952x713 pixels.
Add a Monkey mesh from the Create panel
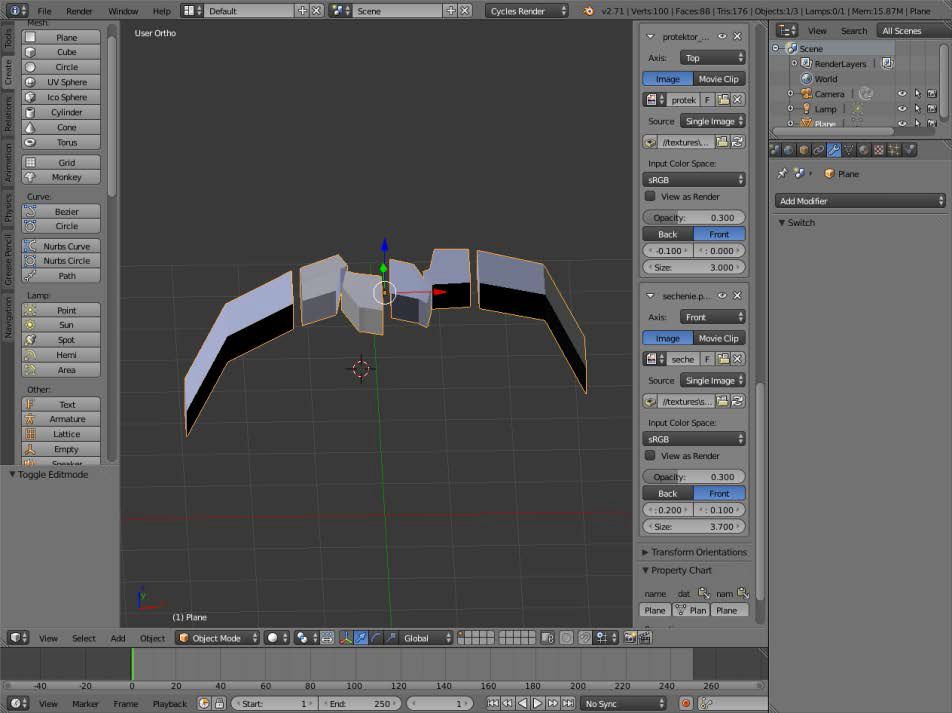tap(66, 177)
